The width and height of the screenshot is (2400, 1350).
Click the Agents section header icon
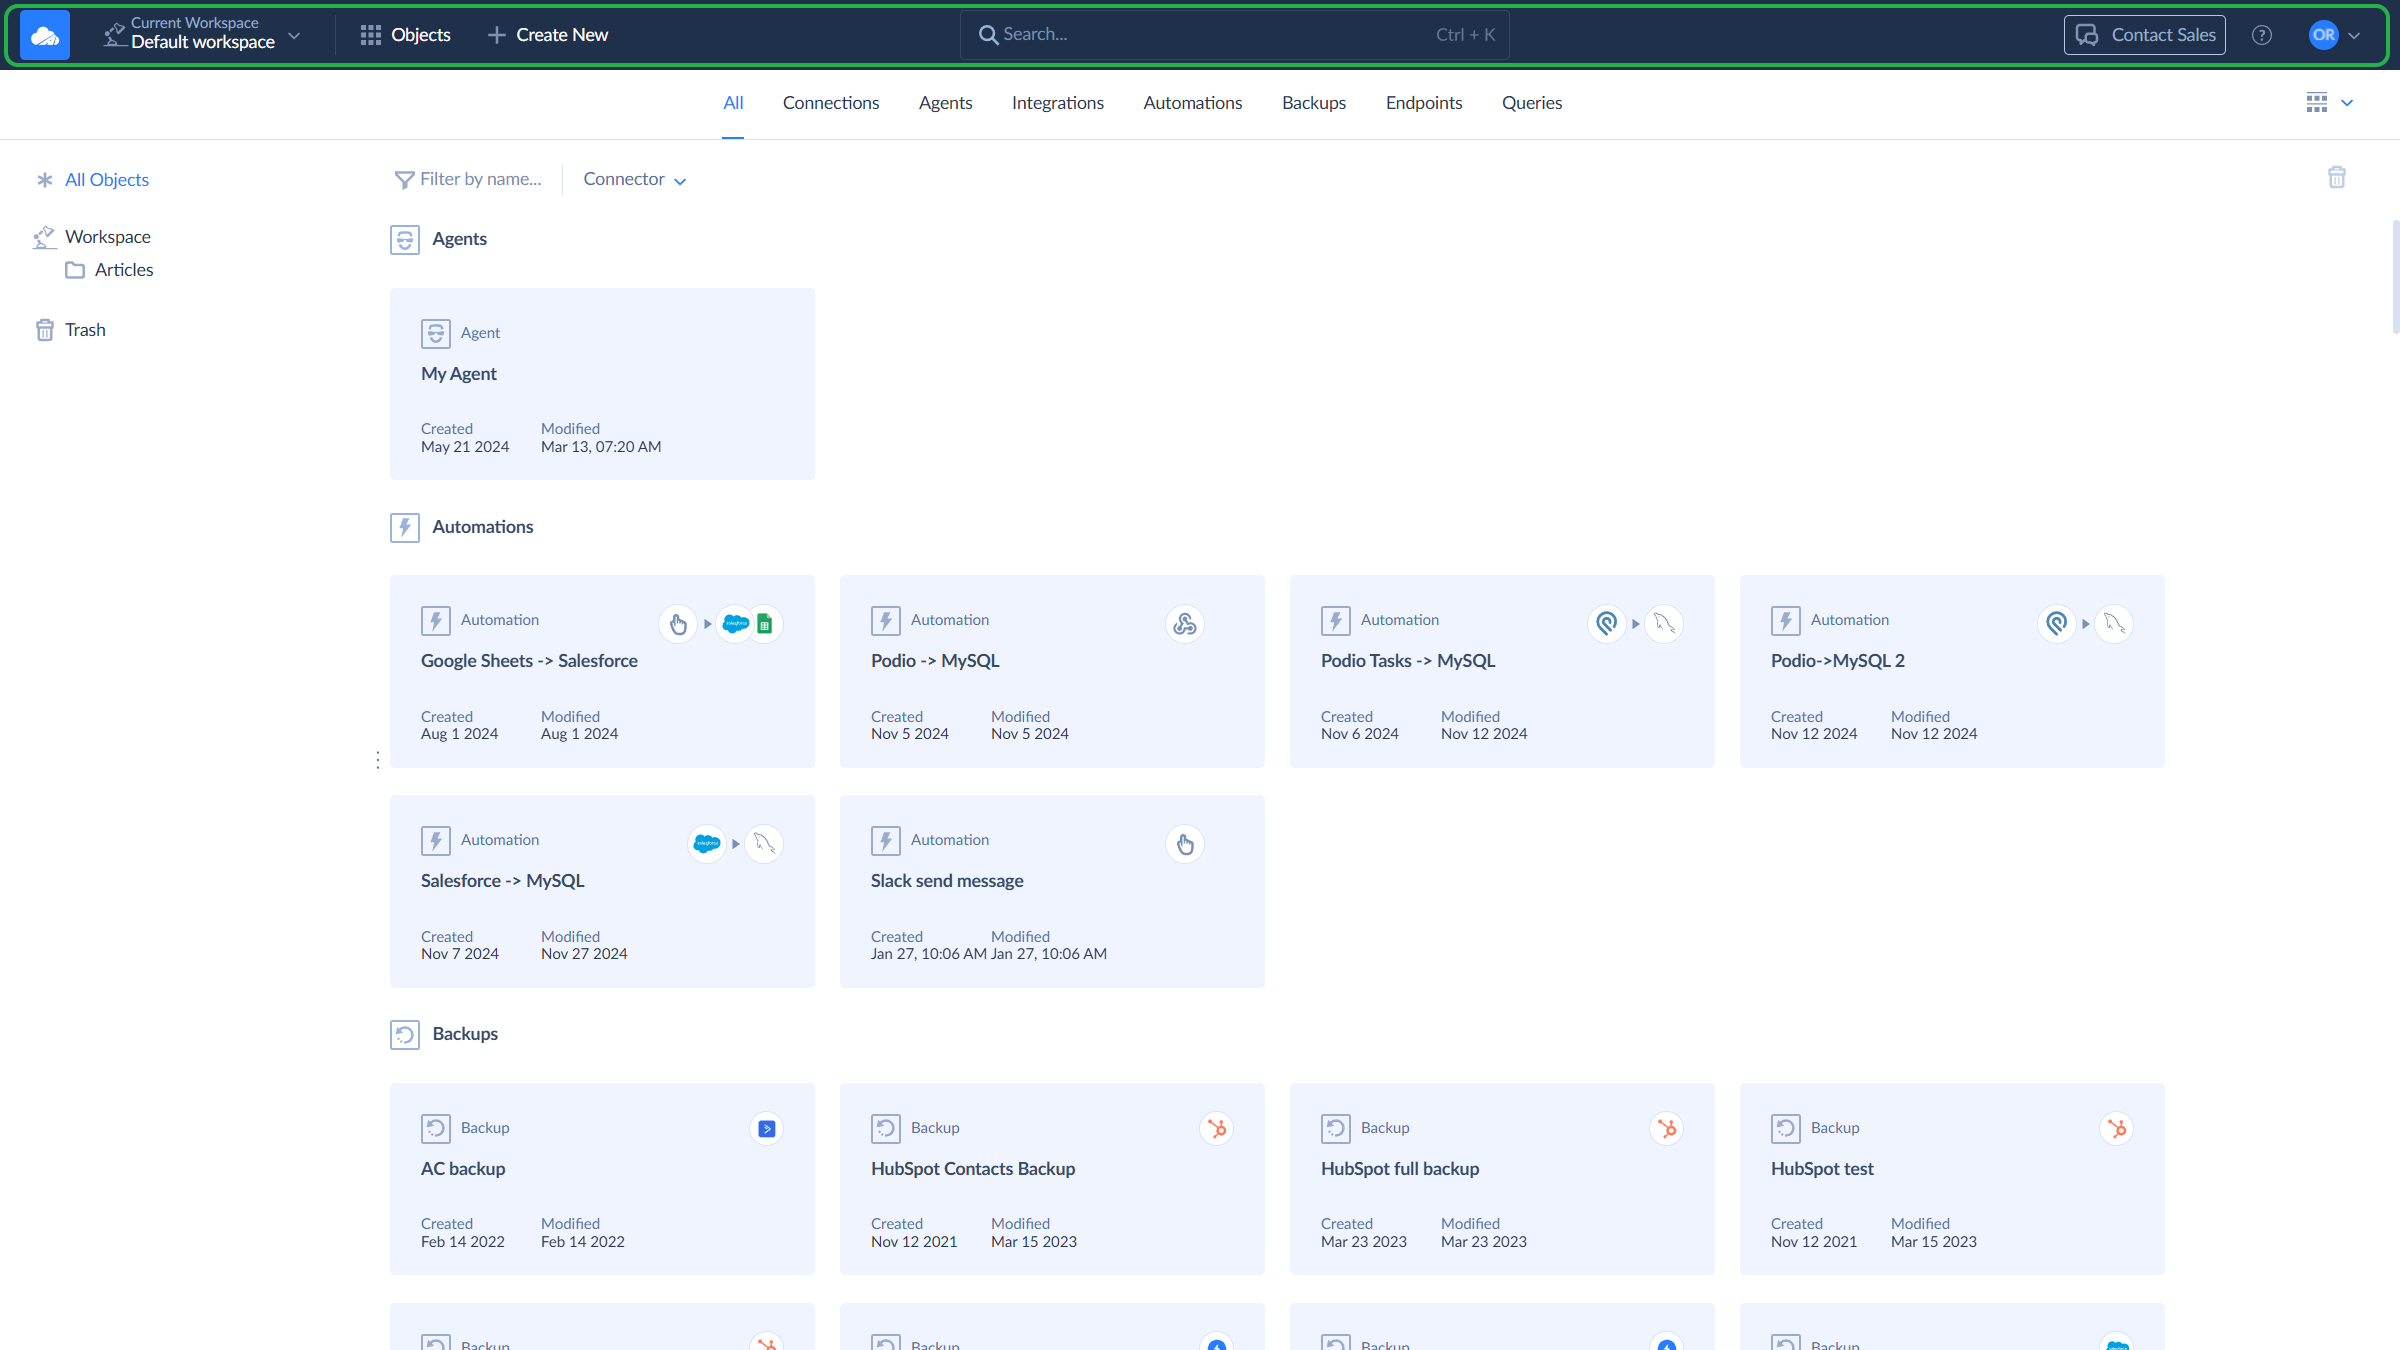tap(404, 239)
